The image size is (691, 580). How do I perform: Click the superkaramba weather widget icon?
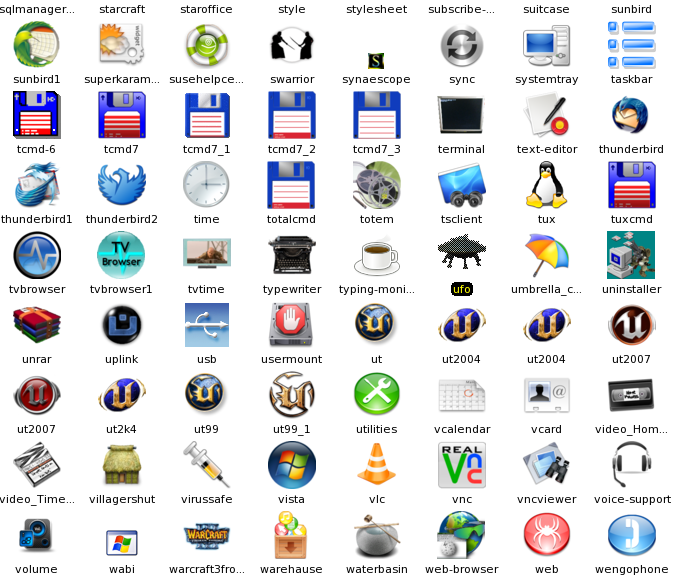(122, 45)
